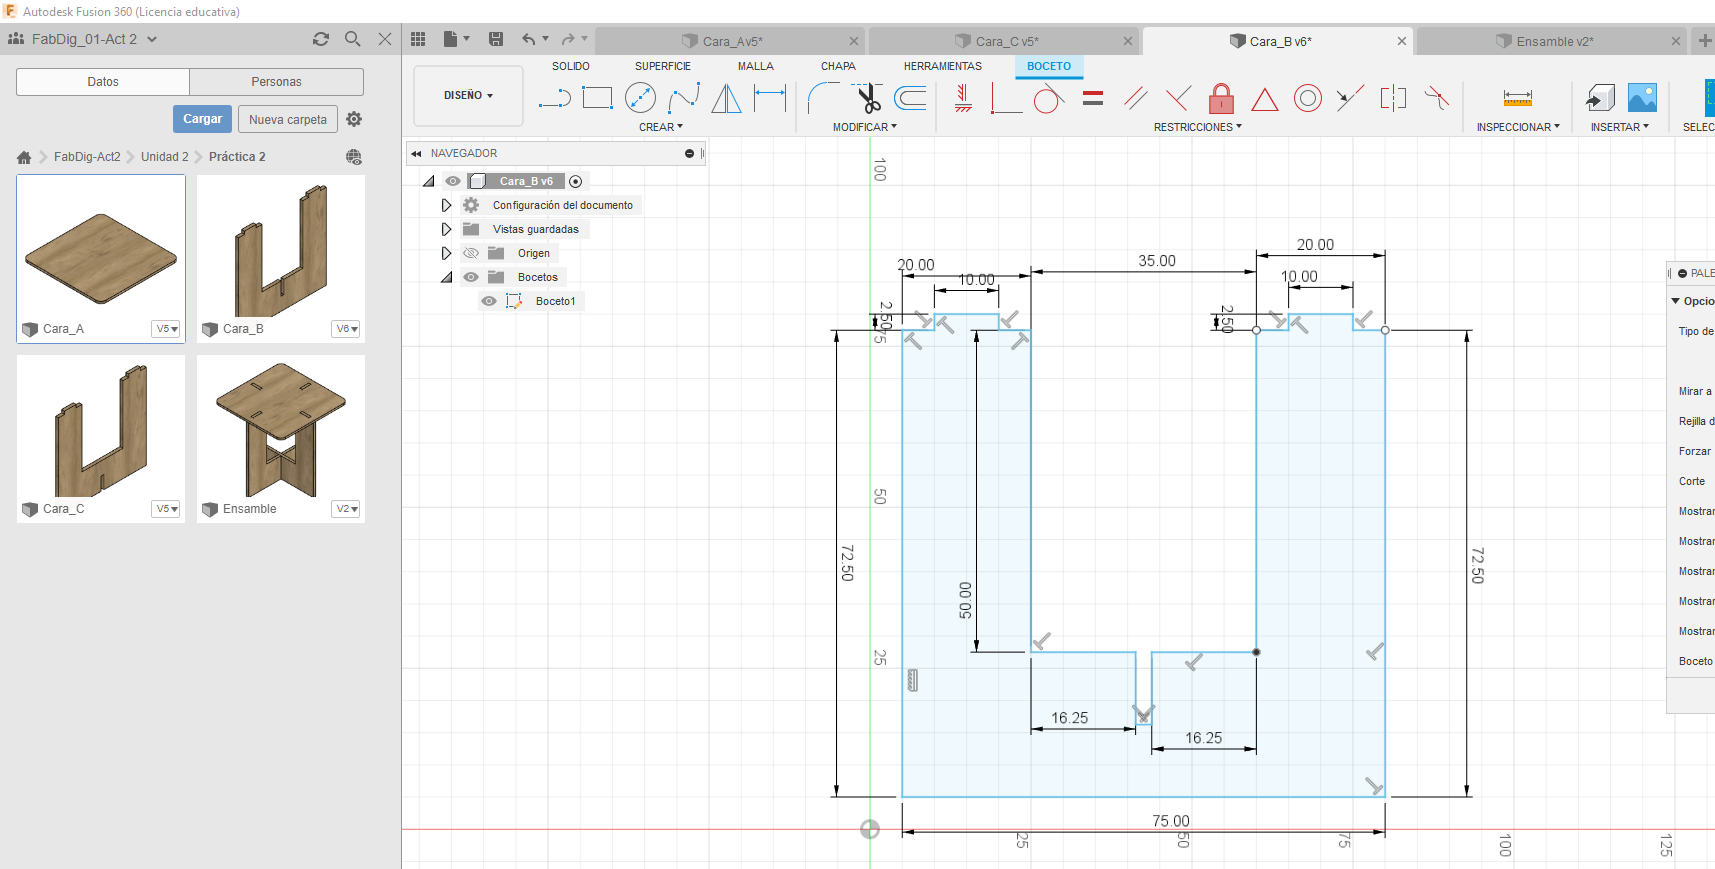Open the Measure tool
This screenshot has width=1715, height=869.
click(x=1517, y=98)
